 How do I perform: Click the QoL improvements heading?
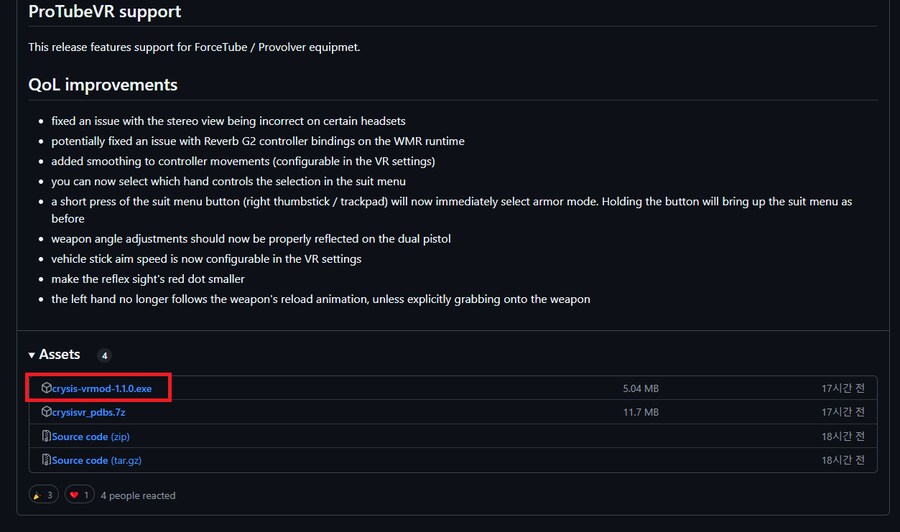pos(103,85)
